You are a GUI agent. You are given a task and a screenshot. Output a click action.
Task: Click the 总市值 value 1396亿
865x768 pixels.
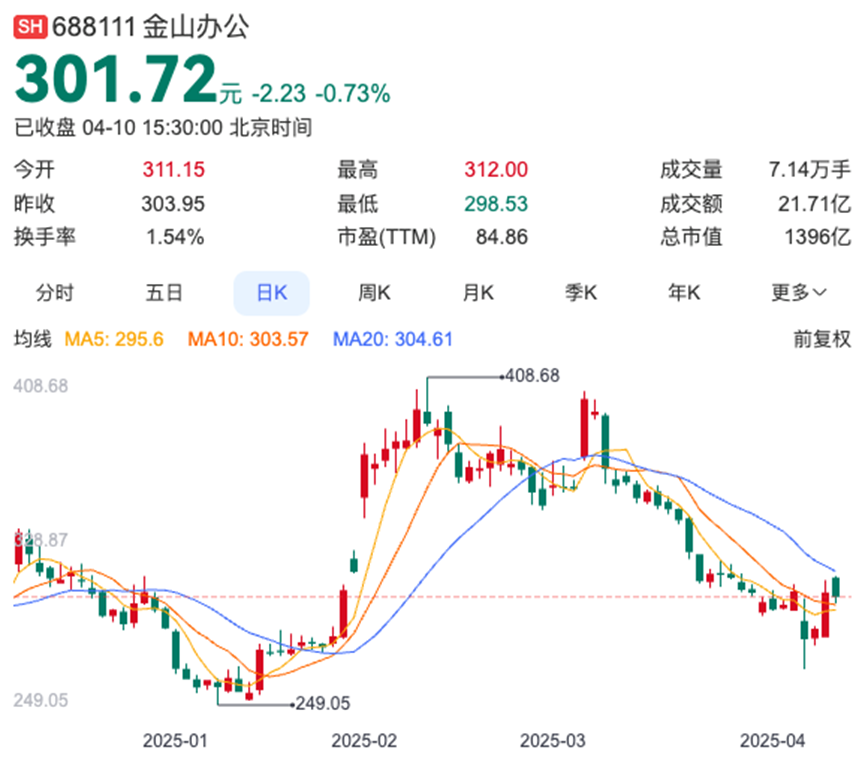(x=818, y=237)
